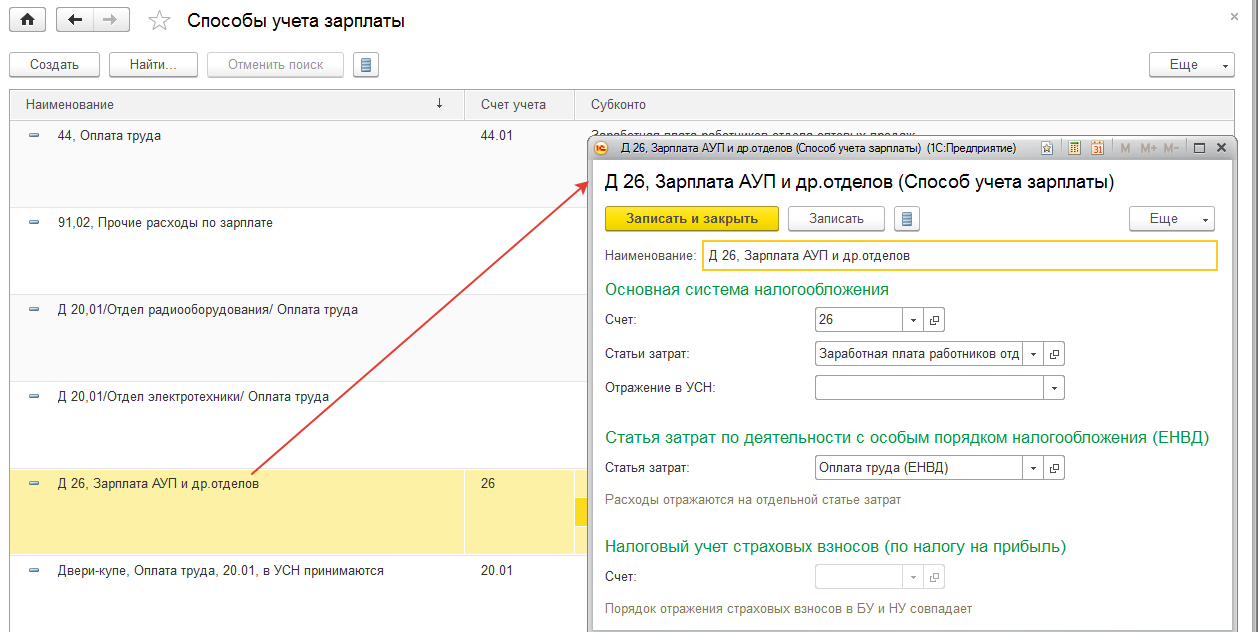This screenshot has width=1258, height=632.
Task: Click report icon next to Записать button
Action: [906, 219]
